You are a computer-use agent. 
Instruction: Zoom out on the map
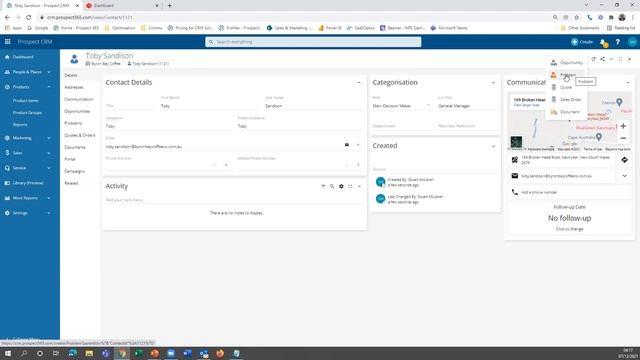click(623, 138)
